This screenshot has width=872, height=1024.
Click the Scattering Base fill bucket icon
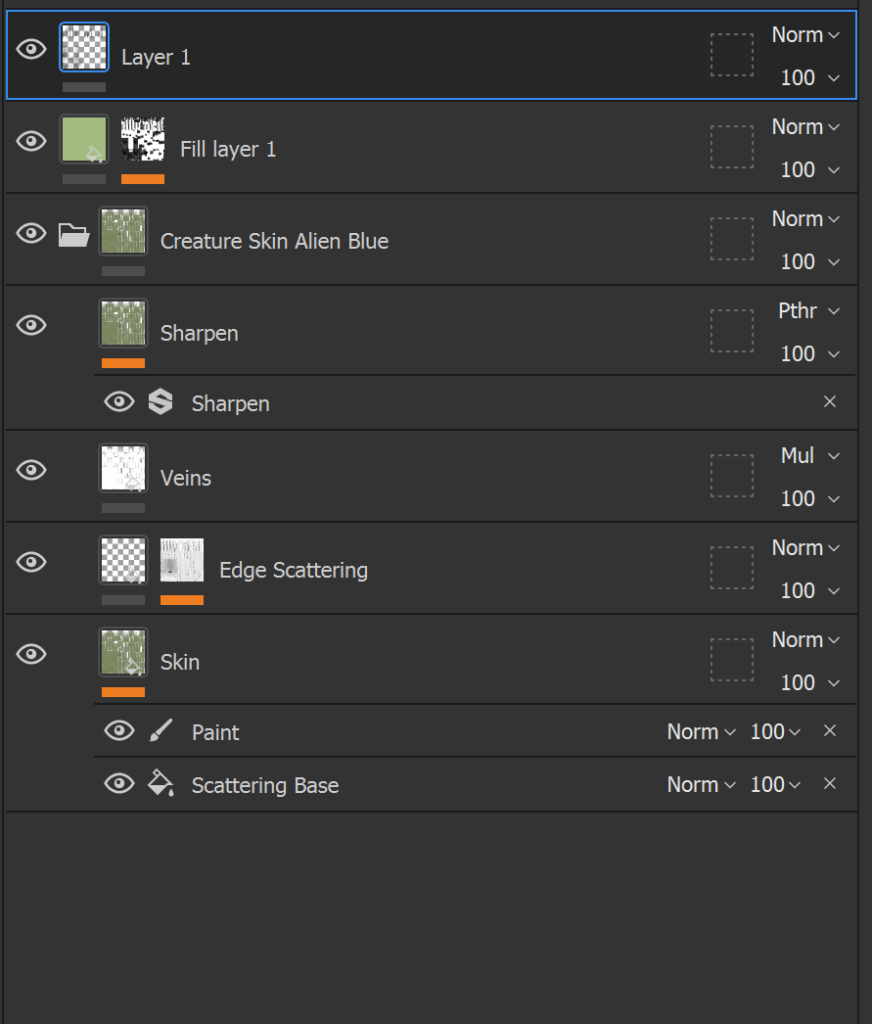point(160,784)
